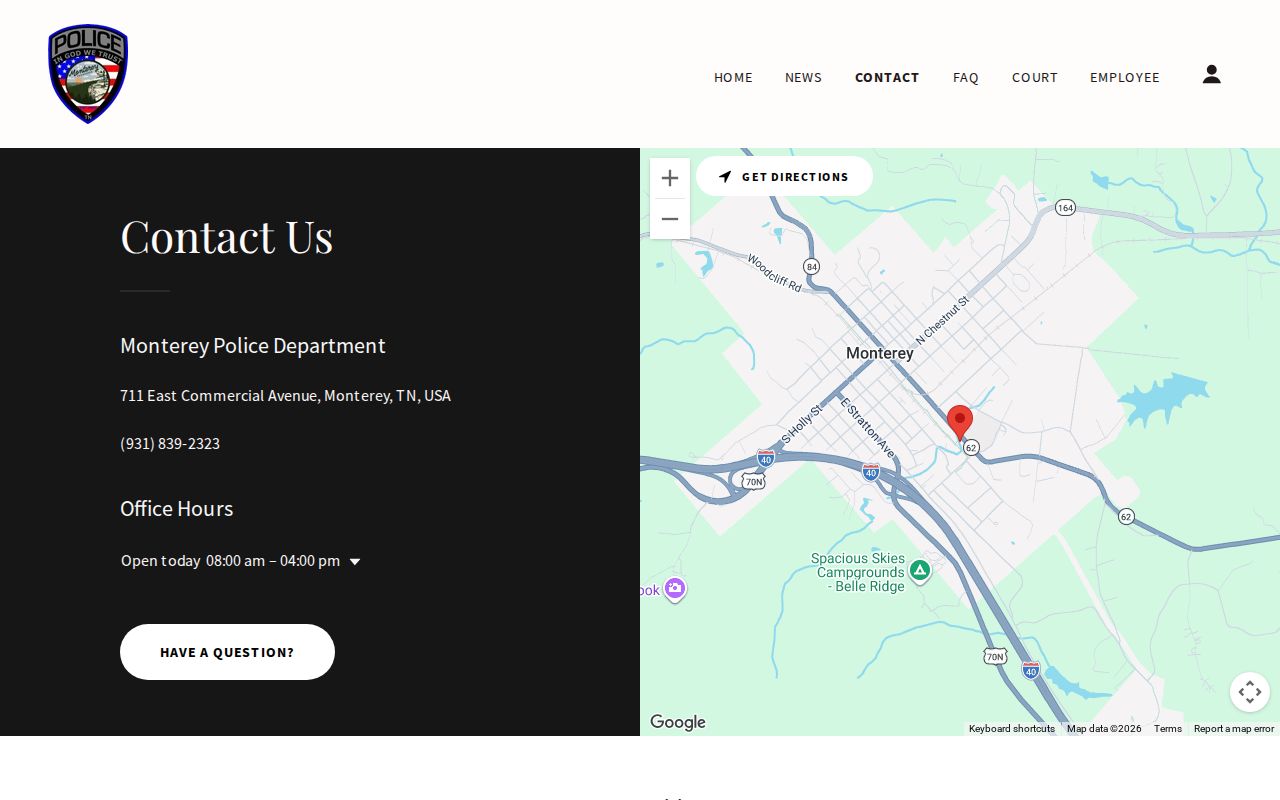
Task: Open the Google logo link on map
Action: 678,722
